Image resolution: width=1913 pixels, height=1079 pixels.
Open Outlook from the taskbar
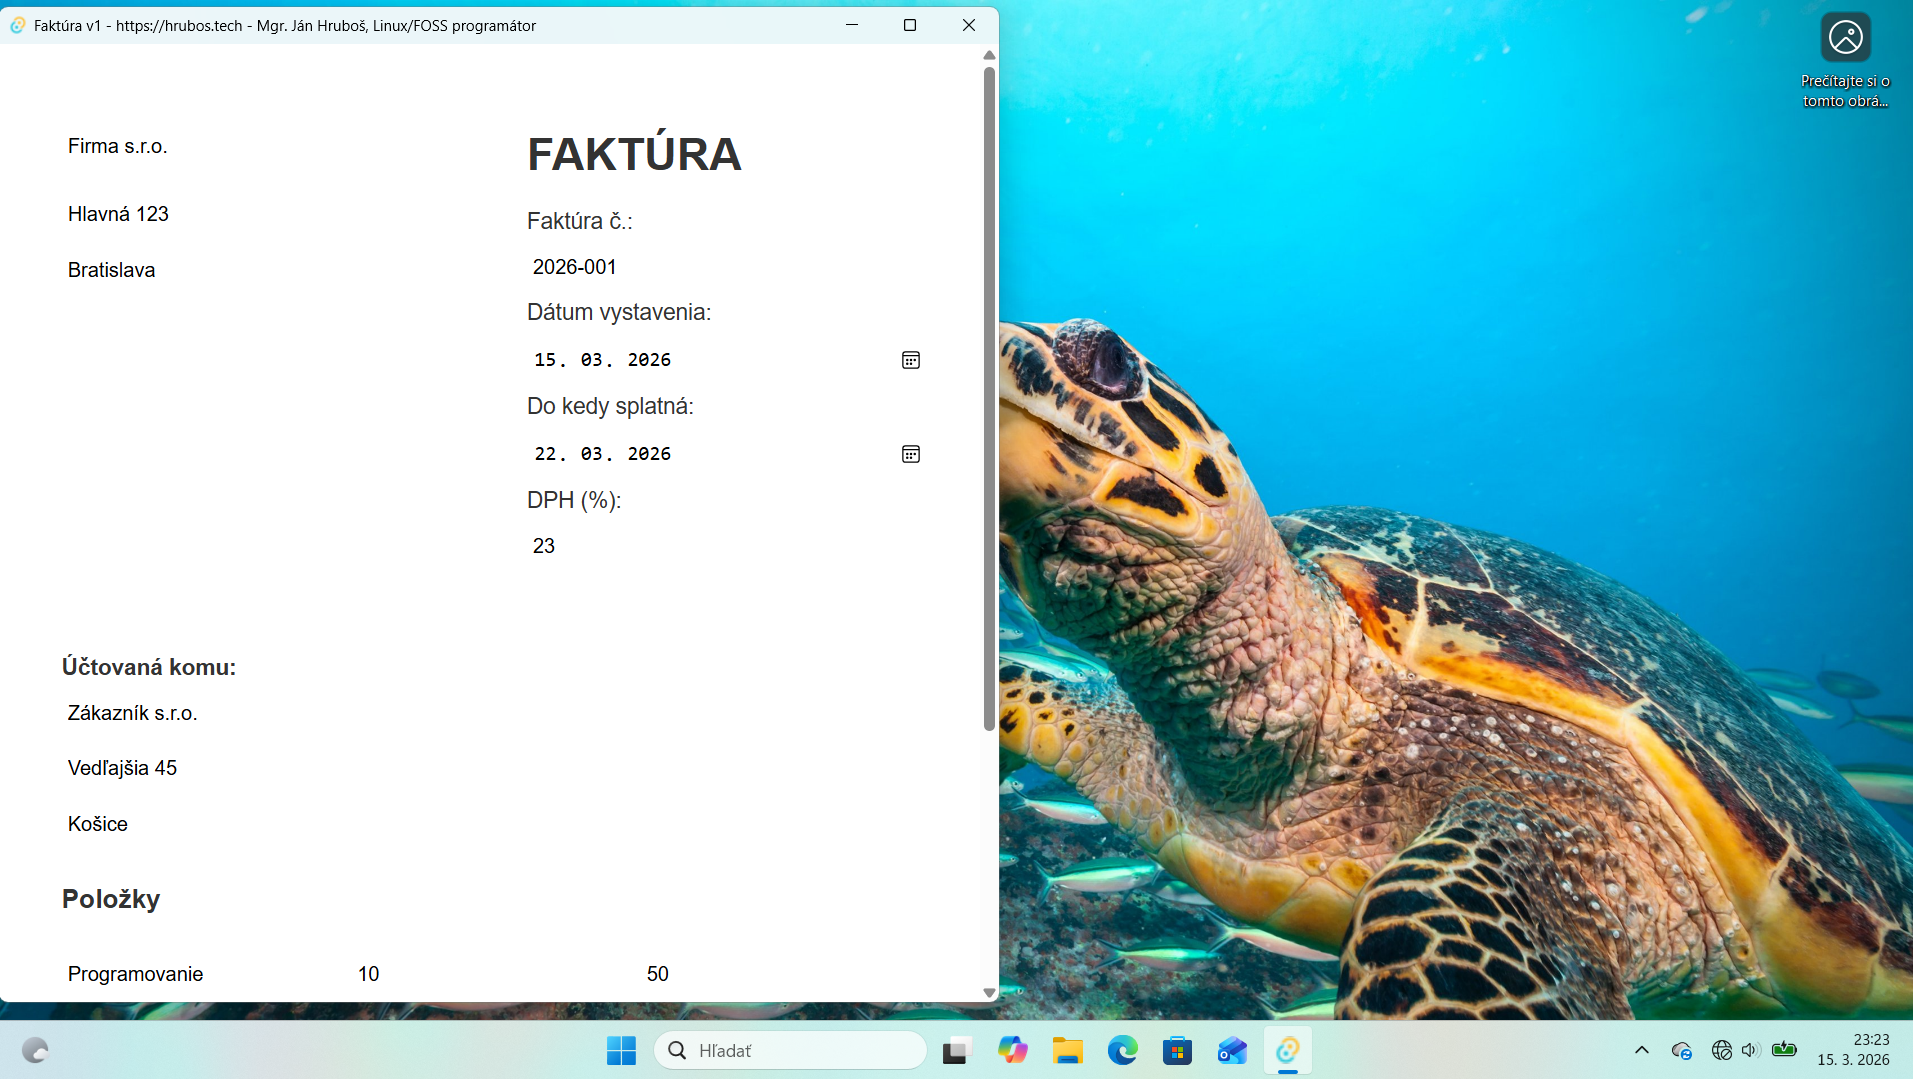1231,1050
